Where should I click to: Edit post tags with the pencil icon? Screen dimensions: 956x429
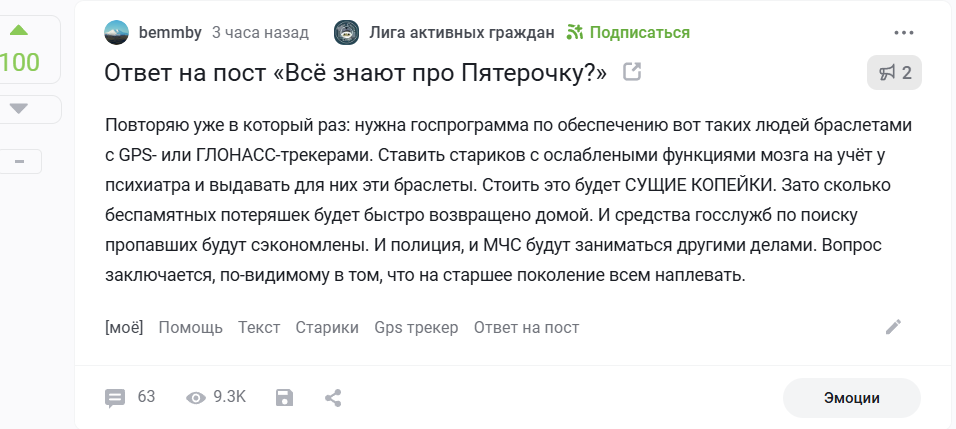pyautogui.click(x=894, y=327)
